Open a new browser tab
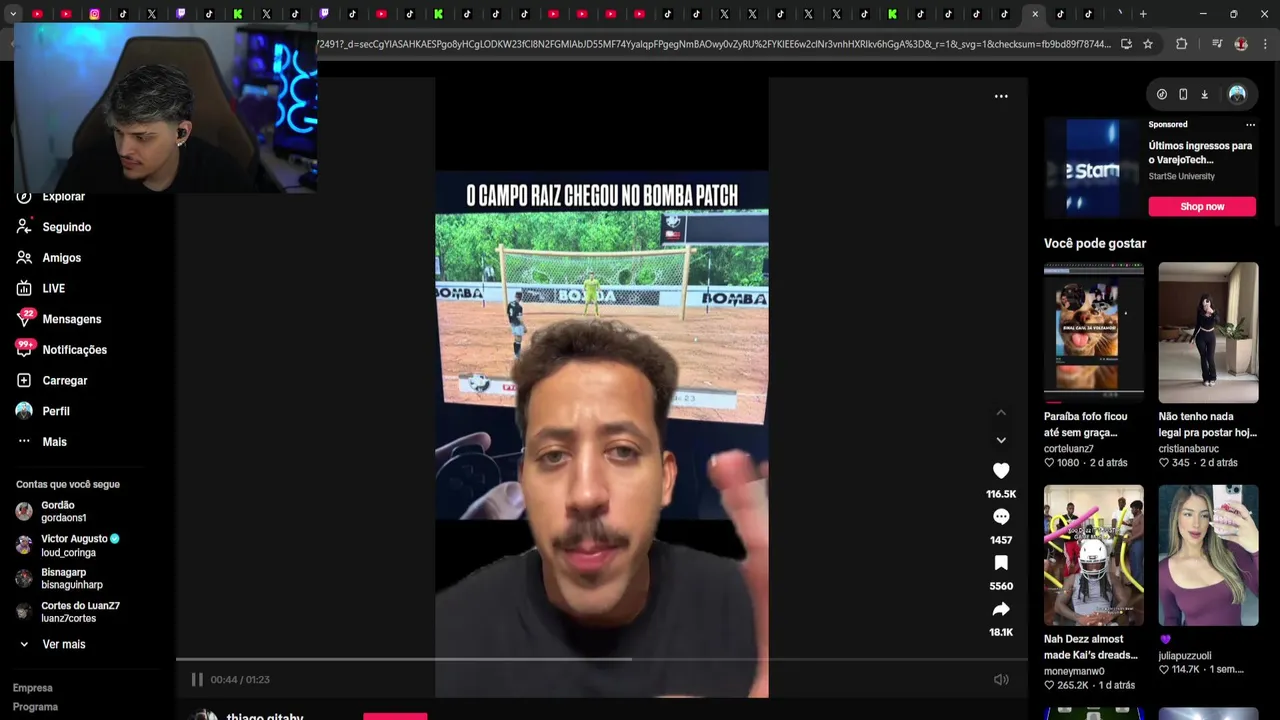This screenshot has height=720, width=1280. pyautogui.click(x=1143, y=14)
